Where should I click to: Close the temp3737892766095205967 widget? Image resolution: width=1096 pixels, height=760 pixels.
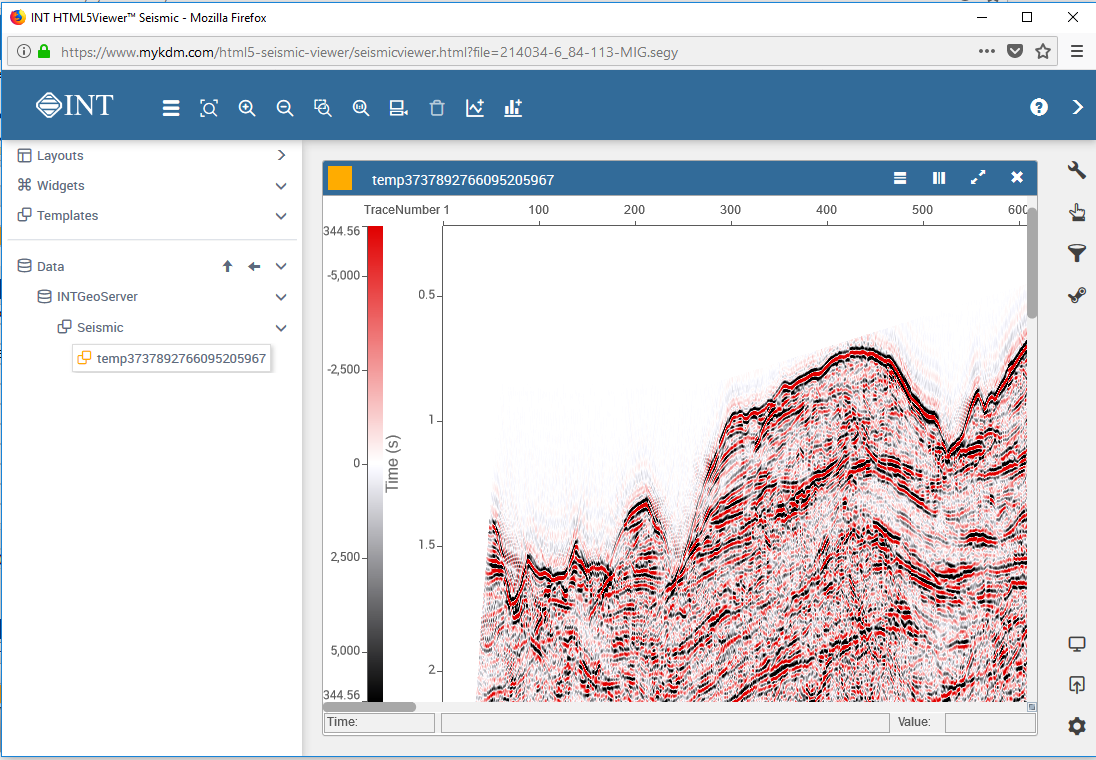coord(1017,178)
